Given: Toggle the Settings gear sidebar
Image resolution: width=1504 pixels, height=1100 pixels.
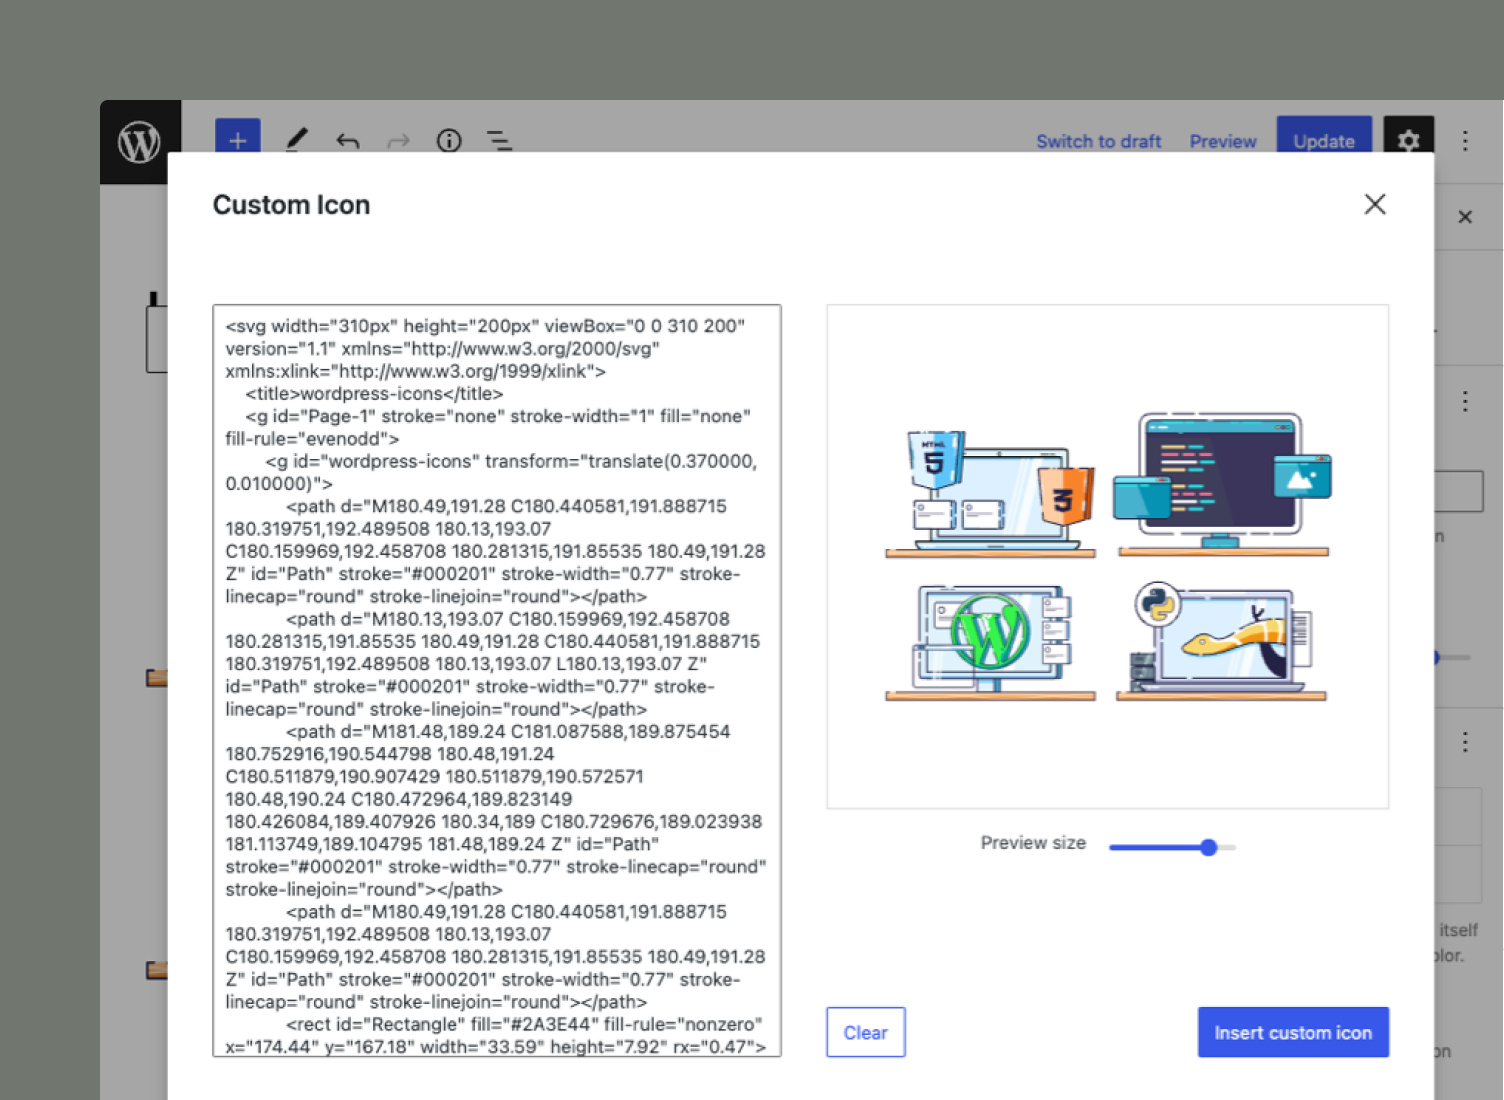Looking at the screenshot, I should click(x=1408, y=140).
